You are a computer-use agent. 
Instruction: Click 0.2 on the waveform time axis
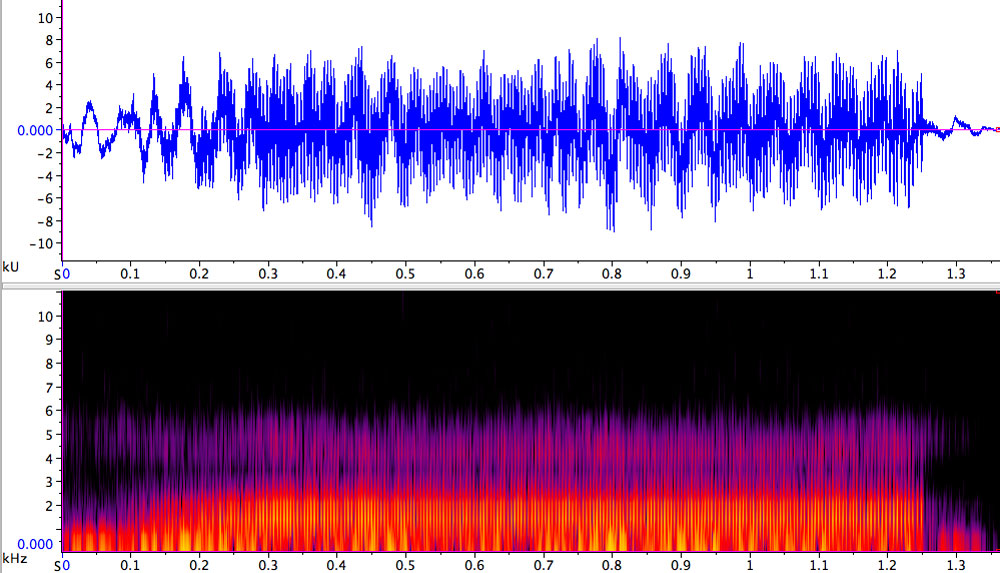(199, 274)
